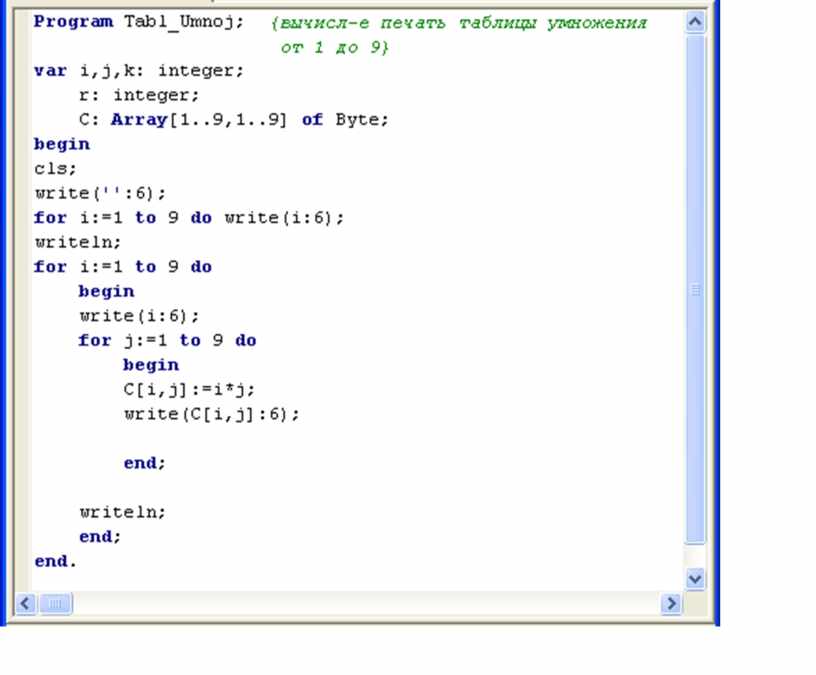Click the indented 'write(i:6);' line
The image size is (816, 675).
click(x=139, y=316)
